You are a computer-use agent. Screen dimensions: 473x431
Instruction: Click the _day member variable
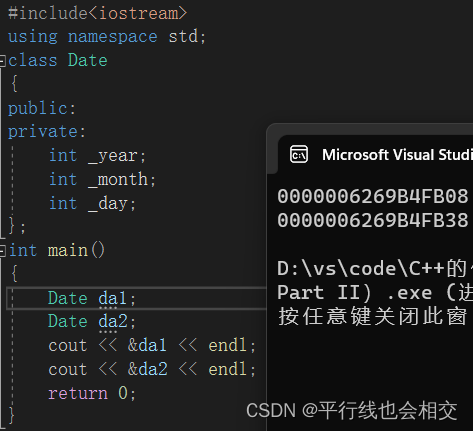108,204
